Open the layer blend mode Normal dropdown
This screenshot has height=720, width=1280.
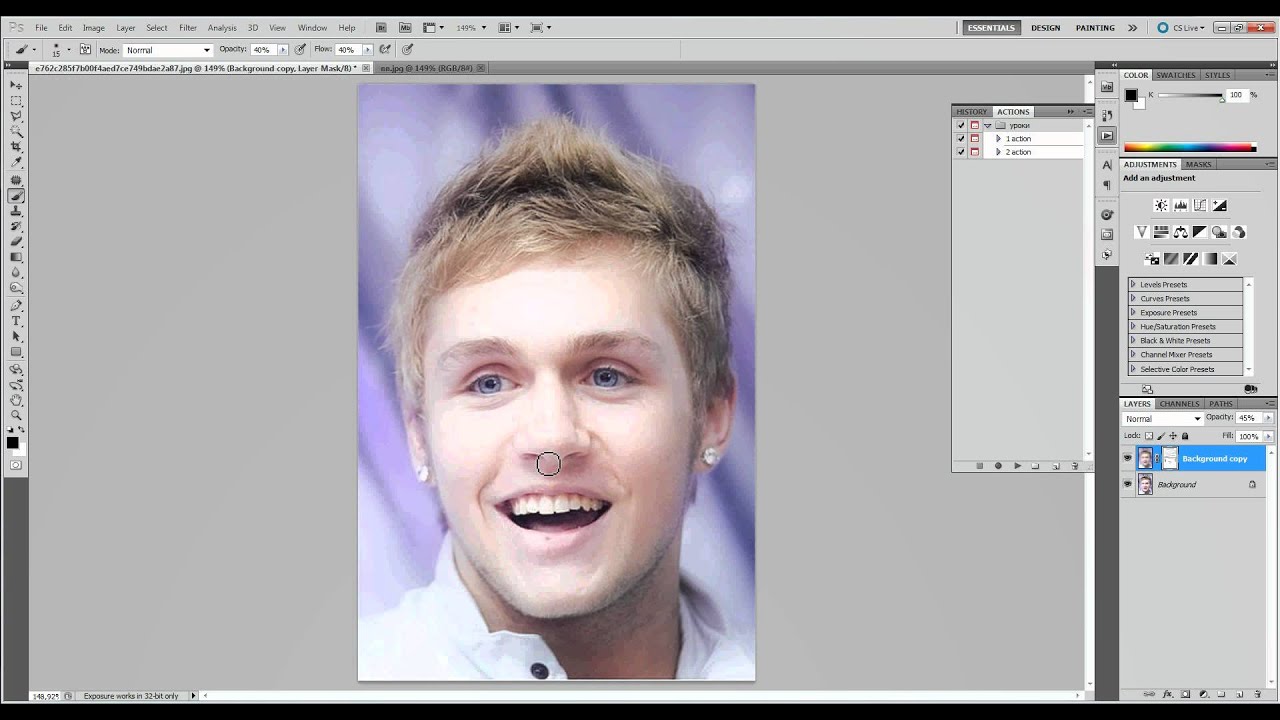point(1162,419)
